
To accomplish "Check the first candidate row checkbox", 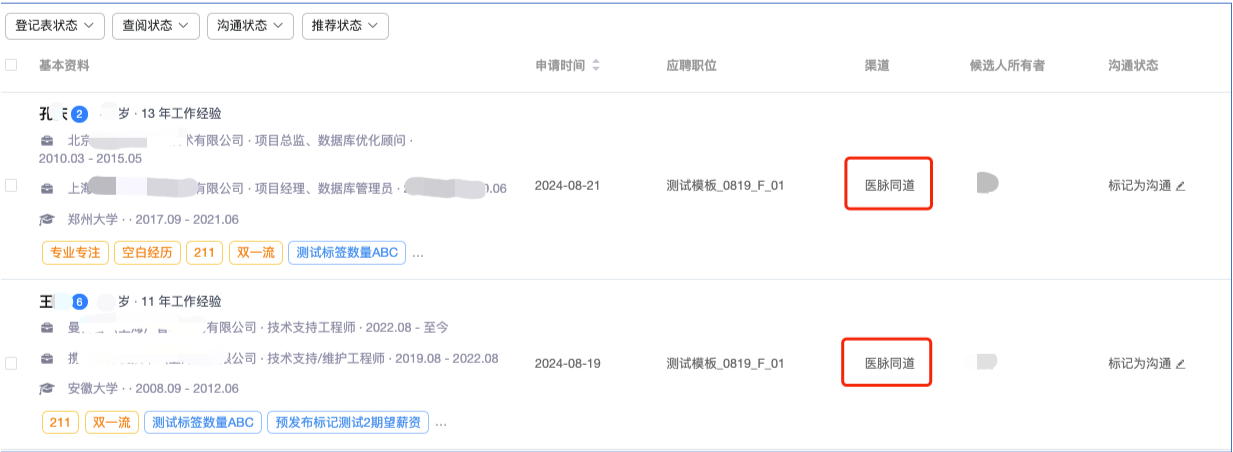I will point(11,186).
